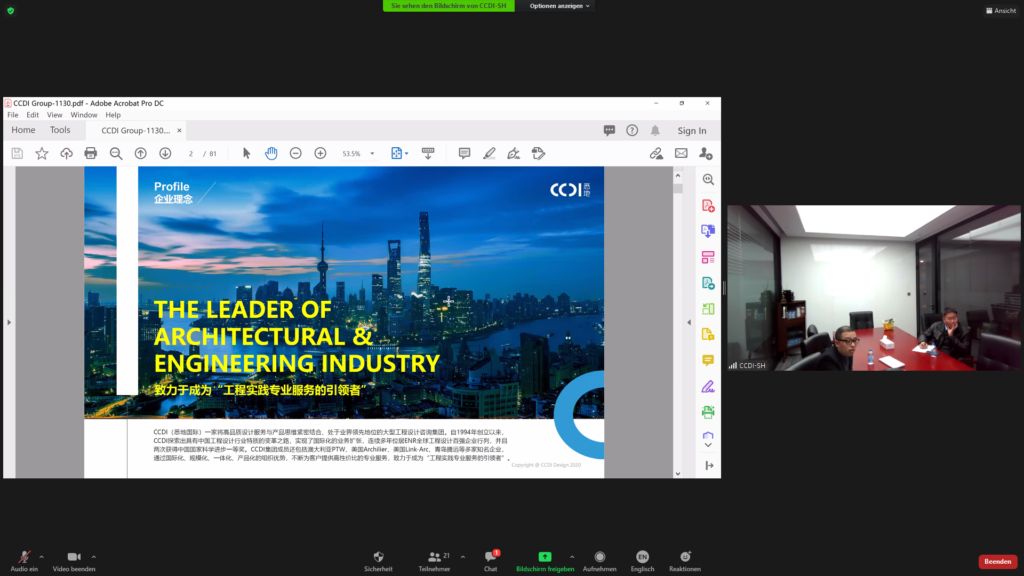The image size is (1024, 576).
Task: Click Sign In in Acrobat
Action: pos(691,131)
